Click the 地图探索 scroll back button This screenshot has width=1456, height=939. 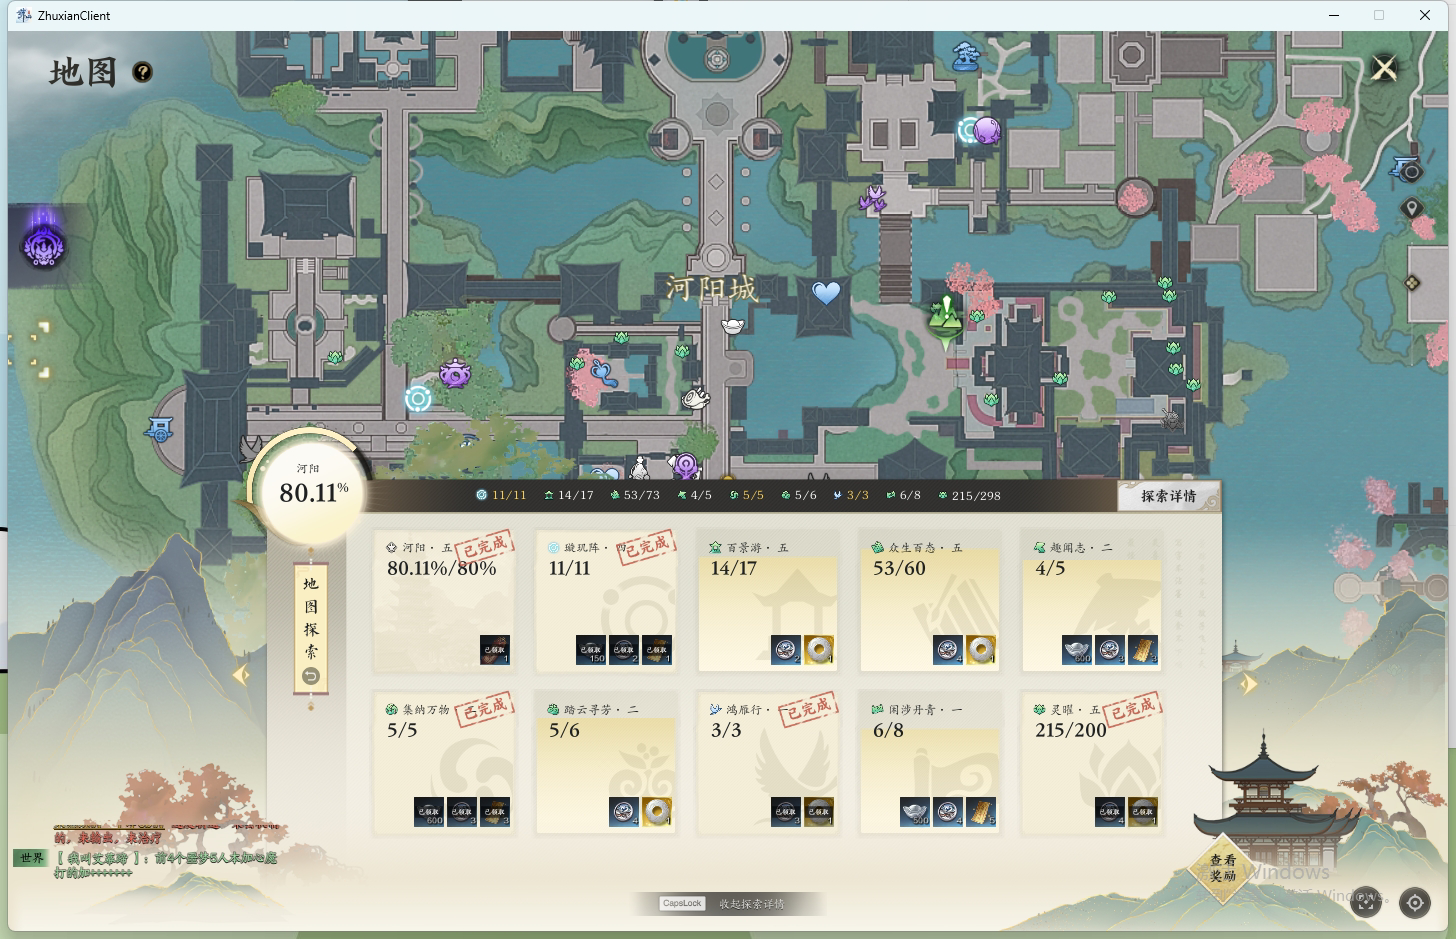pyautogui.click(x=311, y=677)
